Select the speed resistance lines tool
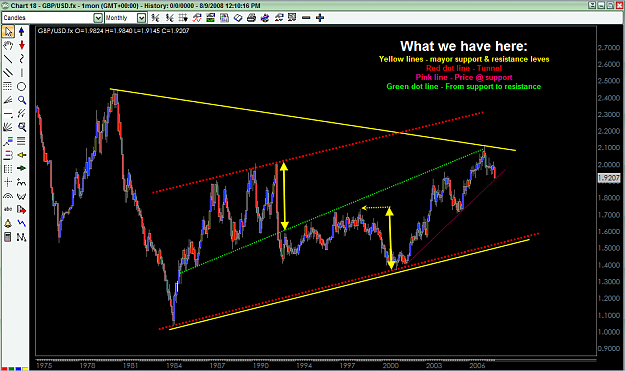 point(22,114)
